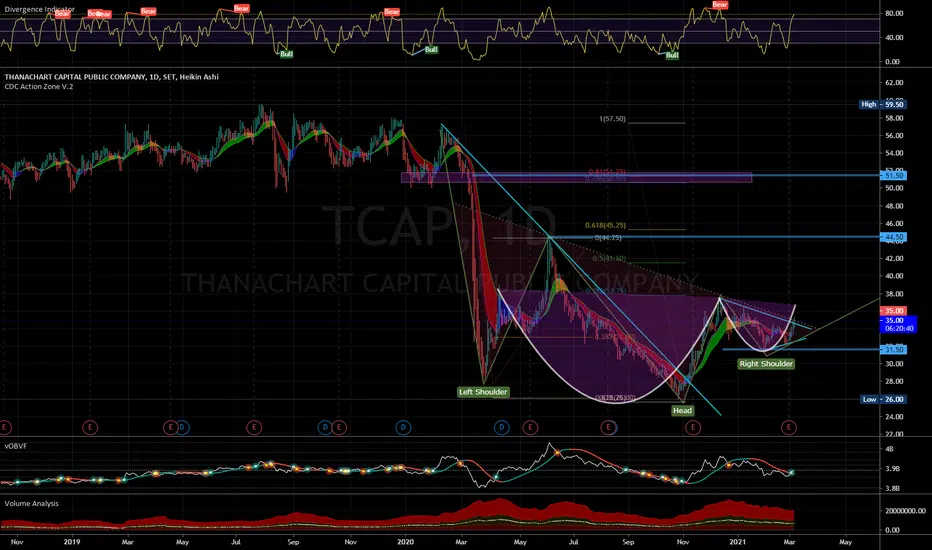This screenshot has width=932, height=550.
Task: Click the Bear label near December 2019
Action: pyautogui.click(x=392, y=12)
